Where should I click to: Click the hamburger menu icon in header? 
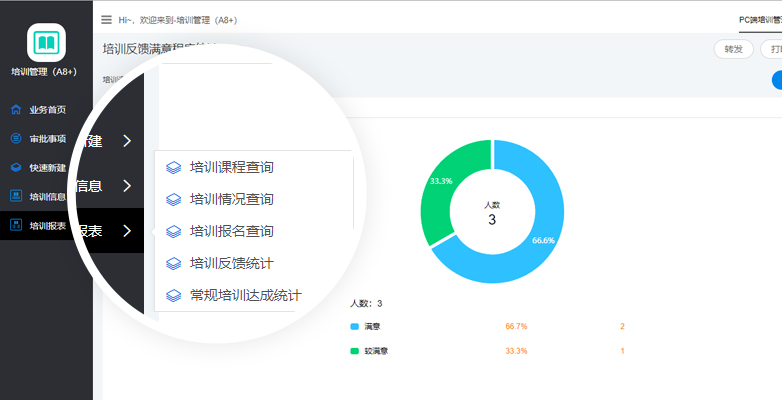[x=107, y=20]
